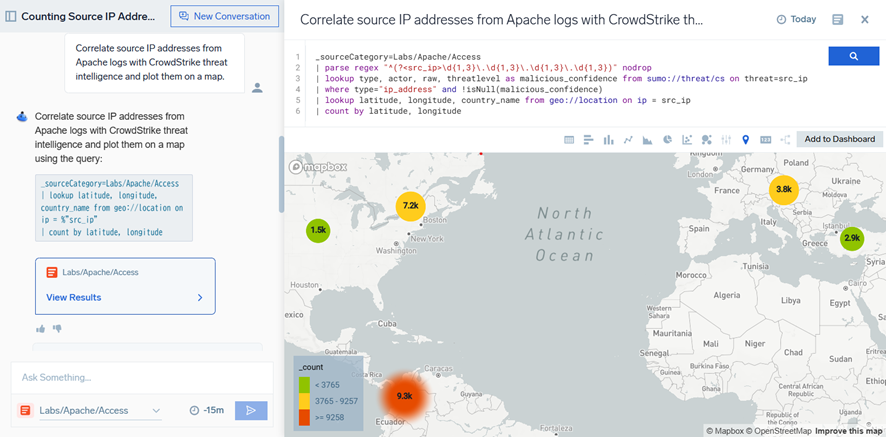Switch to the map pin visualization
Screen dimensions: 886x437
(x=746, y=140)
